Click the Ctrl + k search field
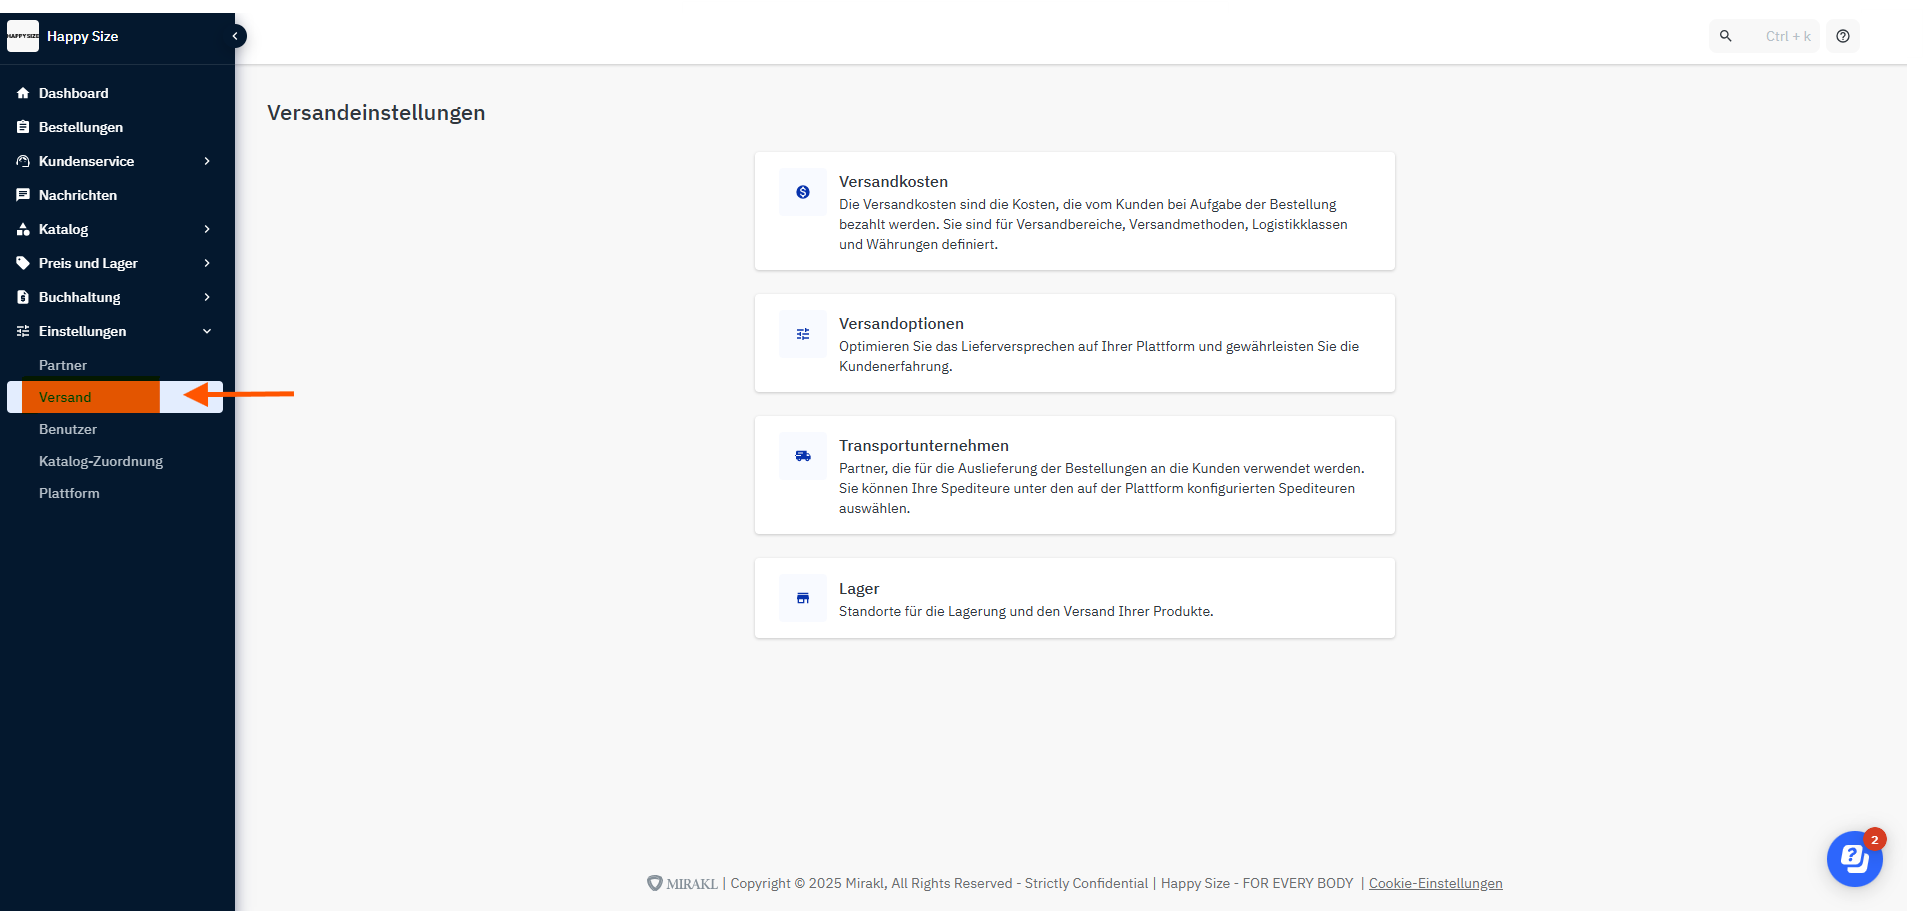The image size is (1923, 911). tap(1787, 36)
